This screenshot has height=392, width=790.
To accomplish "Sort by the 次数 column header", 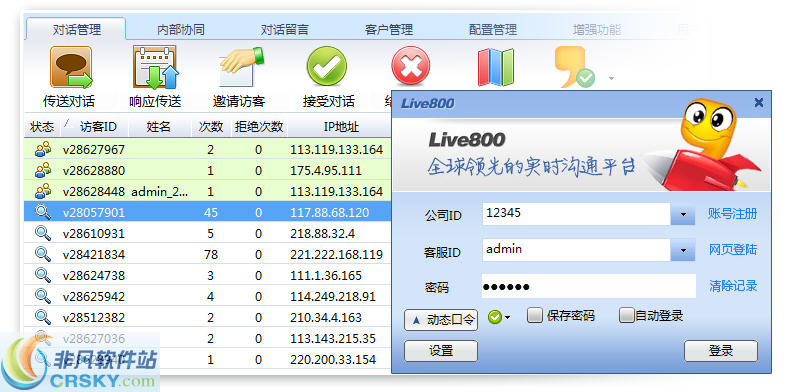I will tap(211, 127).
